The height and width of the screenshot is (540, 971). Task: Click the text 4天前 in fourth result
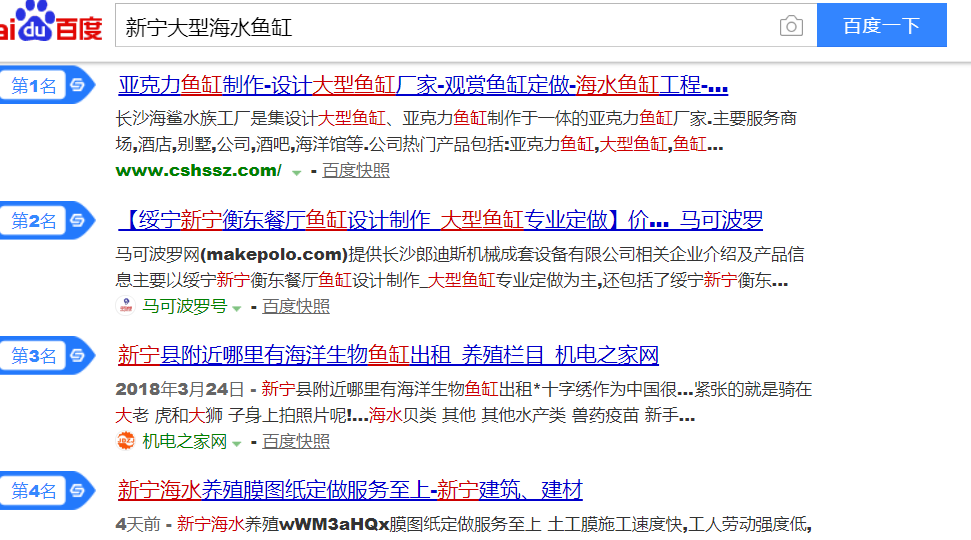(138, 524)
